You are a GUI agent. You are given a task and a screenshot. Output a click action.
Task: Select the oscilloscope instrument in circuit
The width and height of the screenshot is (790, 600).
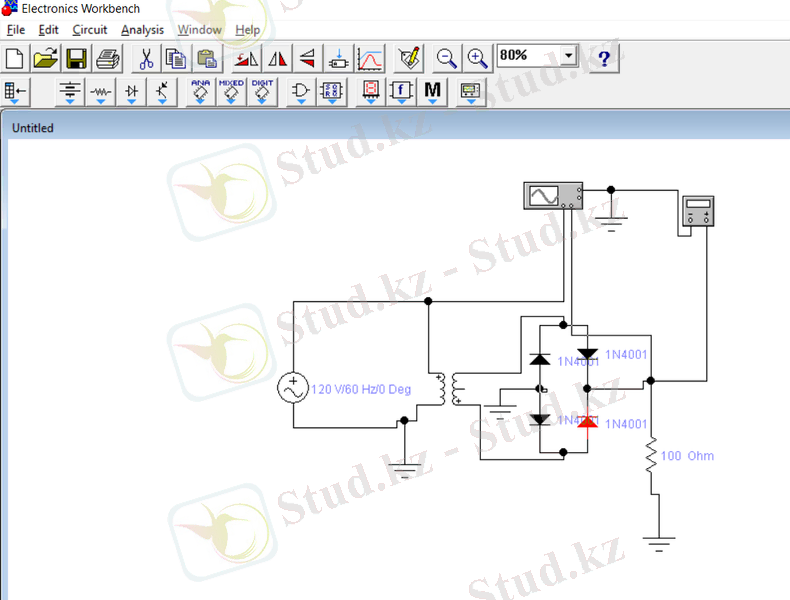pyautogui.click(x=552, y=196)
